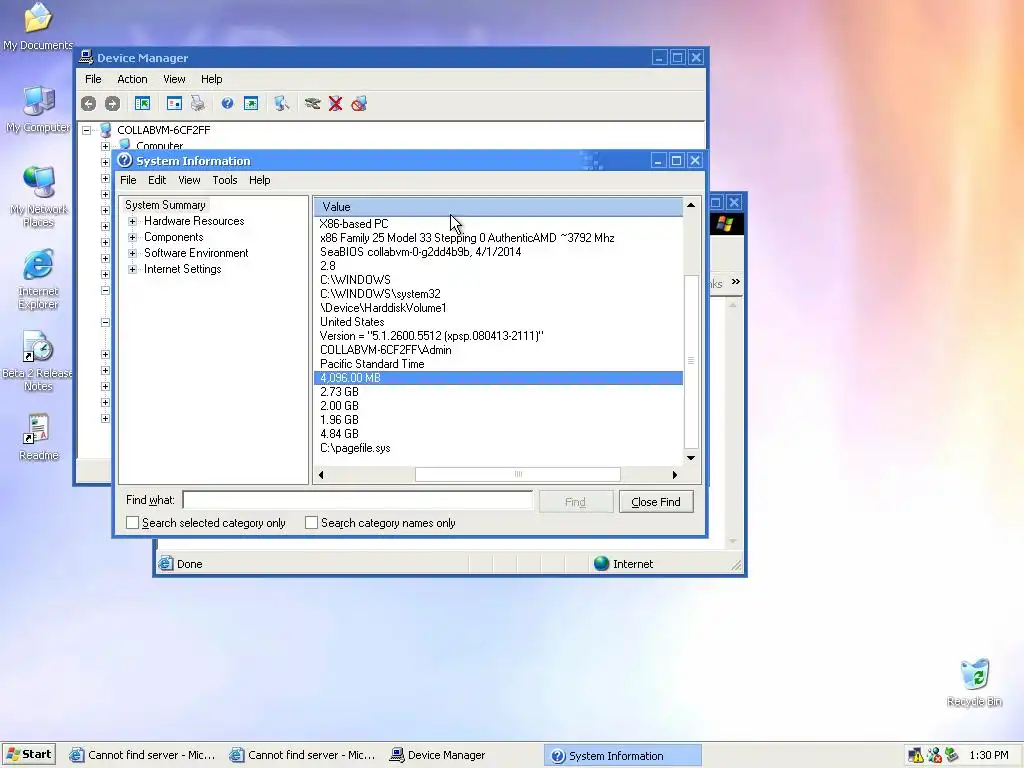
Task: Click the vertical scrollbar thumb in value list
Action: (691, 360)
